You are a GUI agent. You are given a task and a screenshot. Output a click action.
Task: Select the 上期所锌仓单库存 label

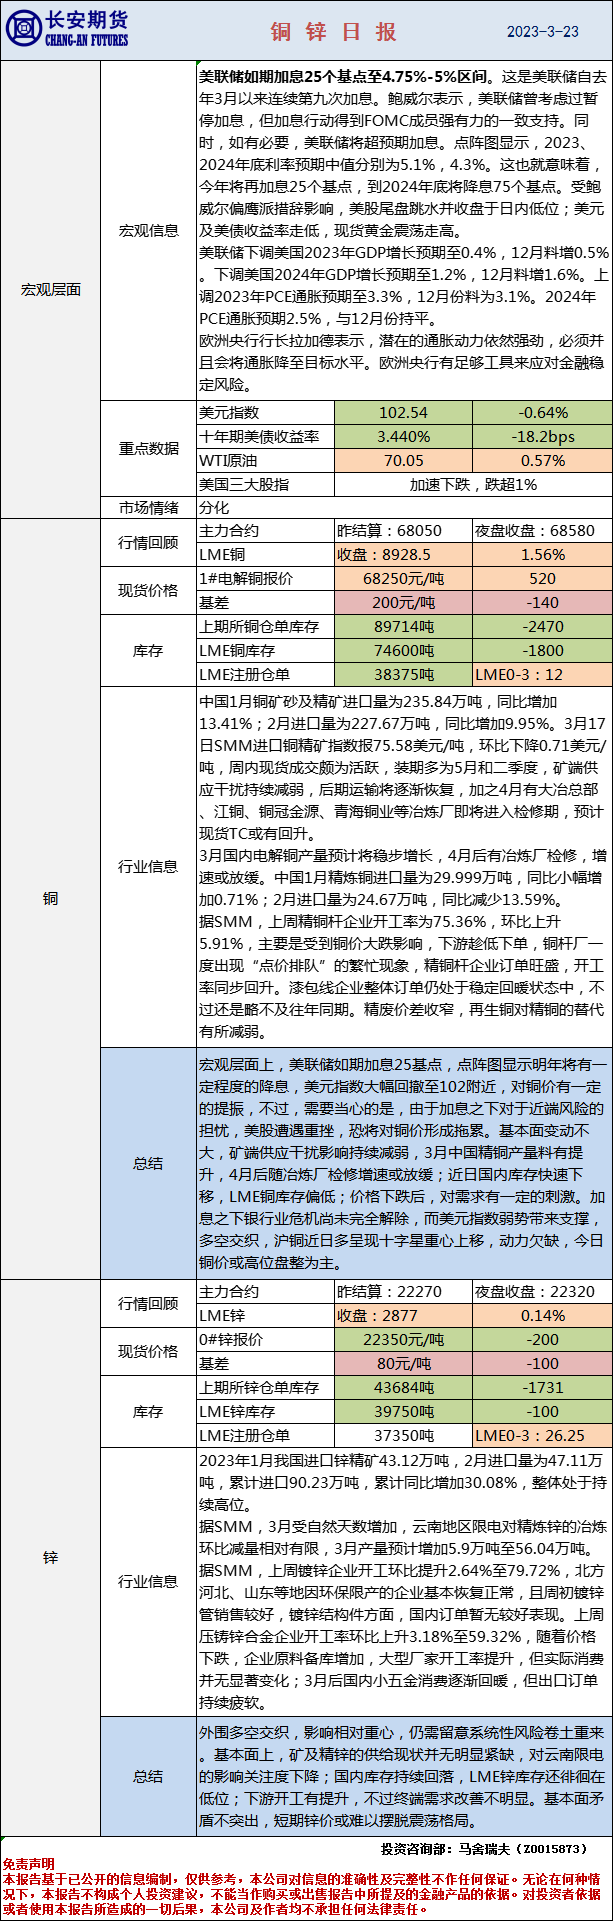[265, 1388]
